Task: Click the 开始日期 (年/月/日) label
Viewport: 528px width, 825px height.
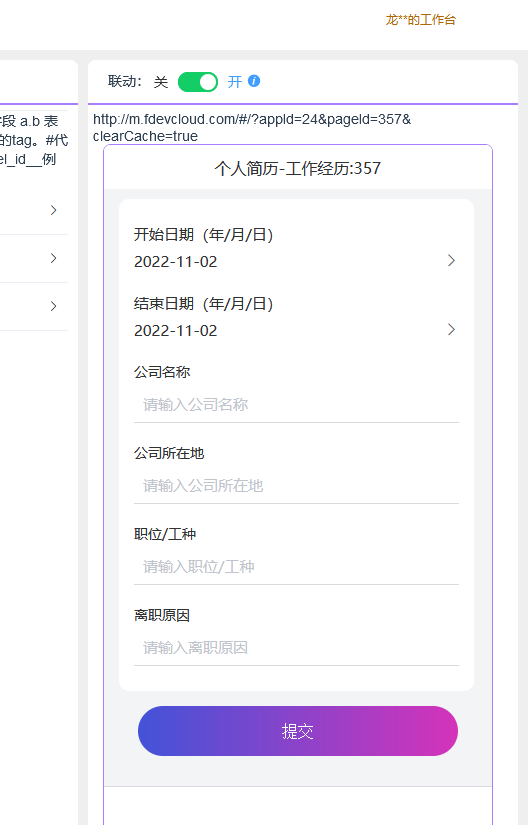Action: coord(204,235)
